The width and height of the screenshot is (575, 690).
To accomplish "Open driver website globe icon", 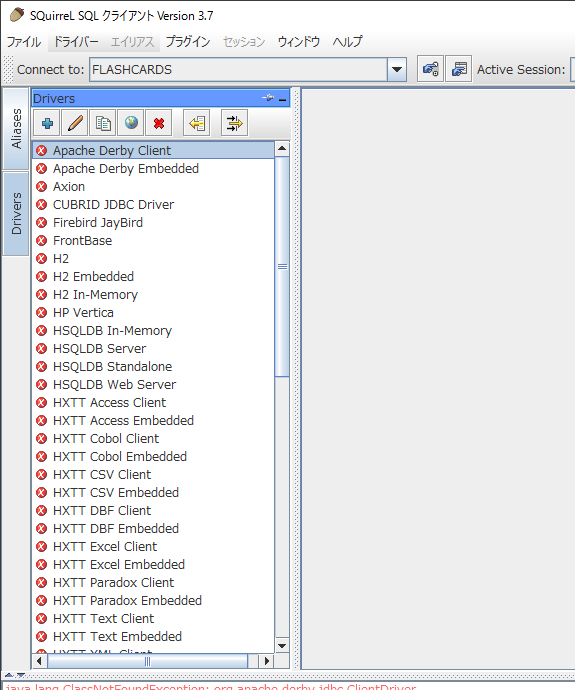I will [x=131, y=123].
